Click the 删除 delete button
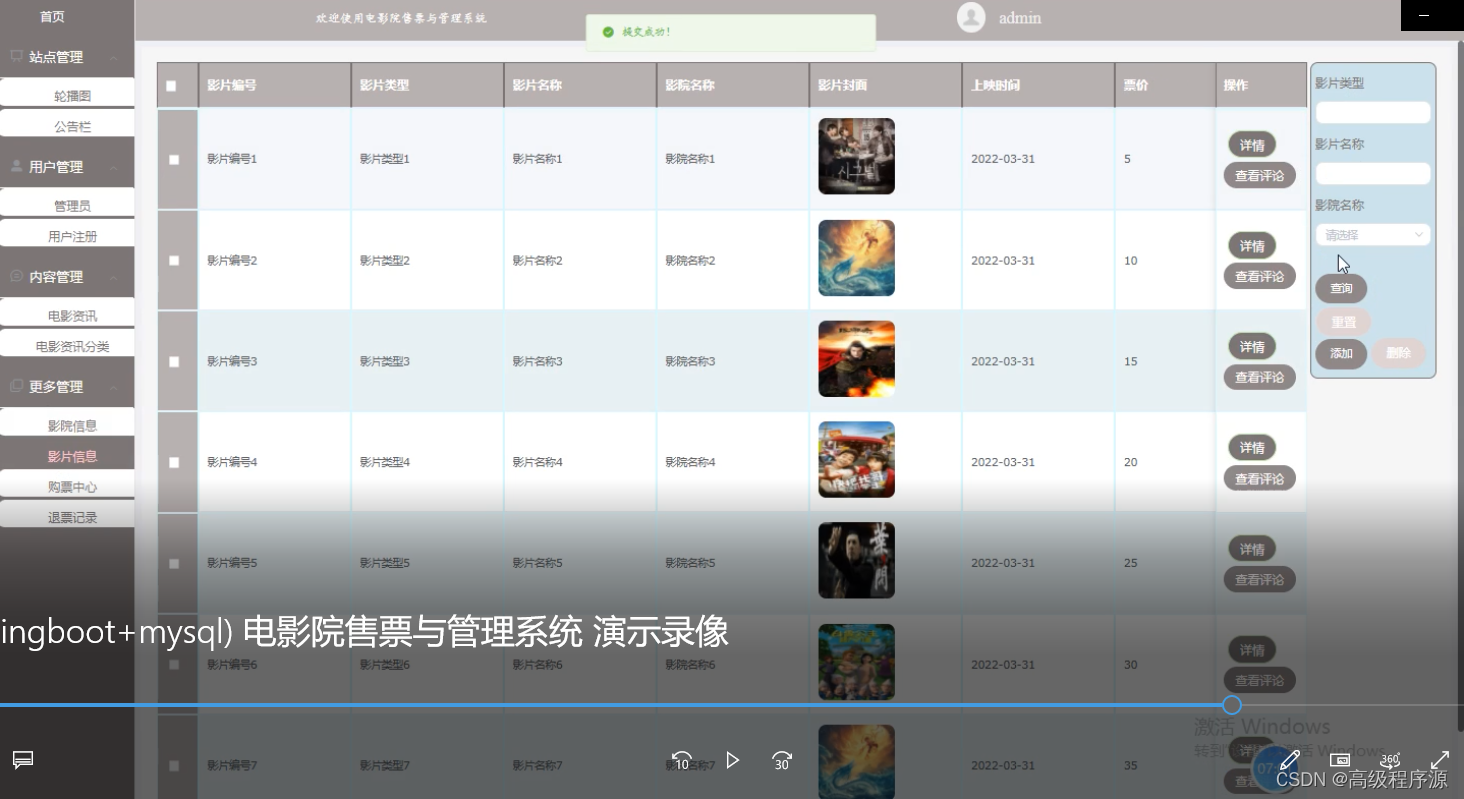1464x799 pixels. [1398, 353]
